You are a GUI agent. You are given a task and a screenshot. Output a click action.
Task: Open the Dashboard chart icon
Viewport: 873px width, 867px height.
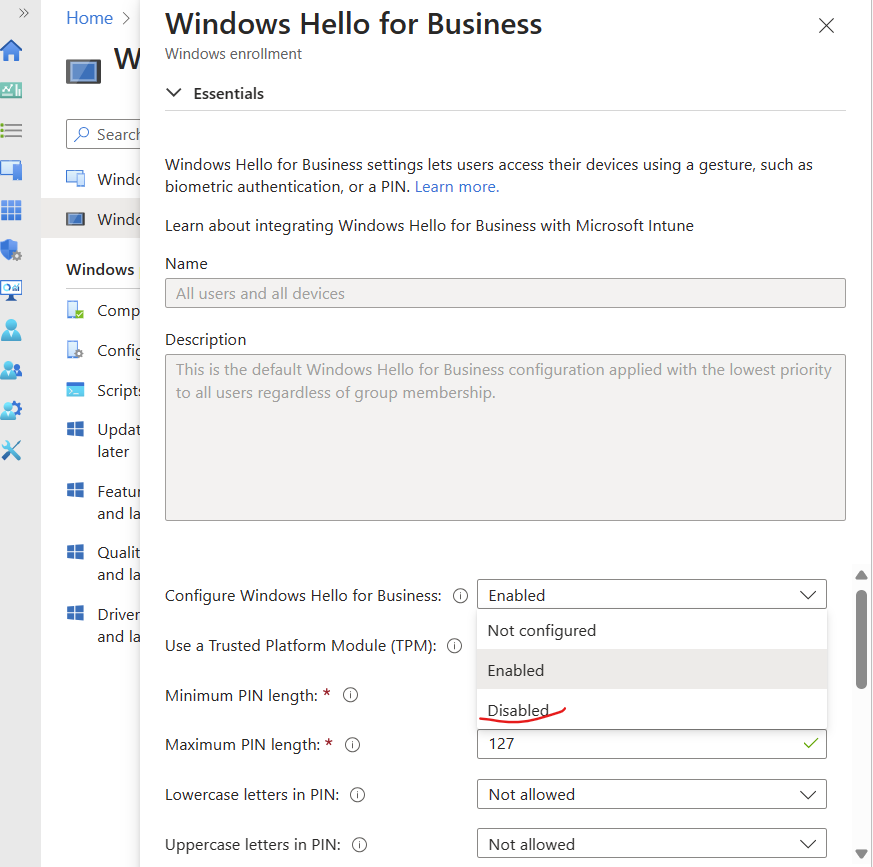point(11,90)
